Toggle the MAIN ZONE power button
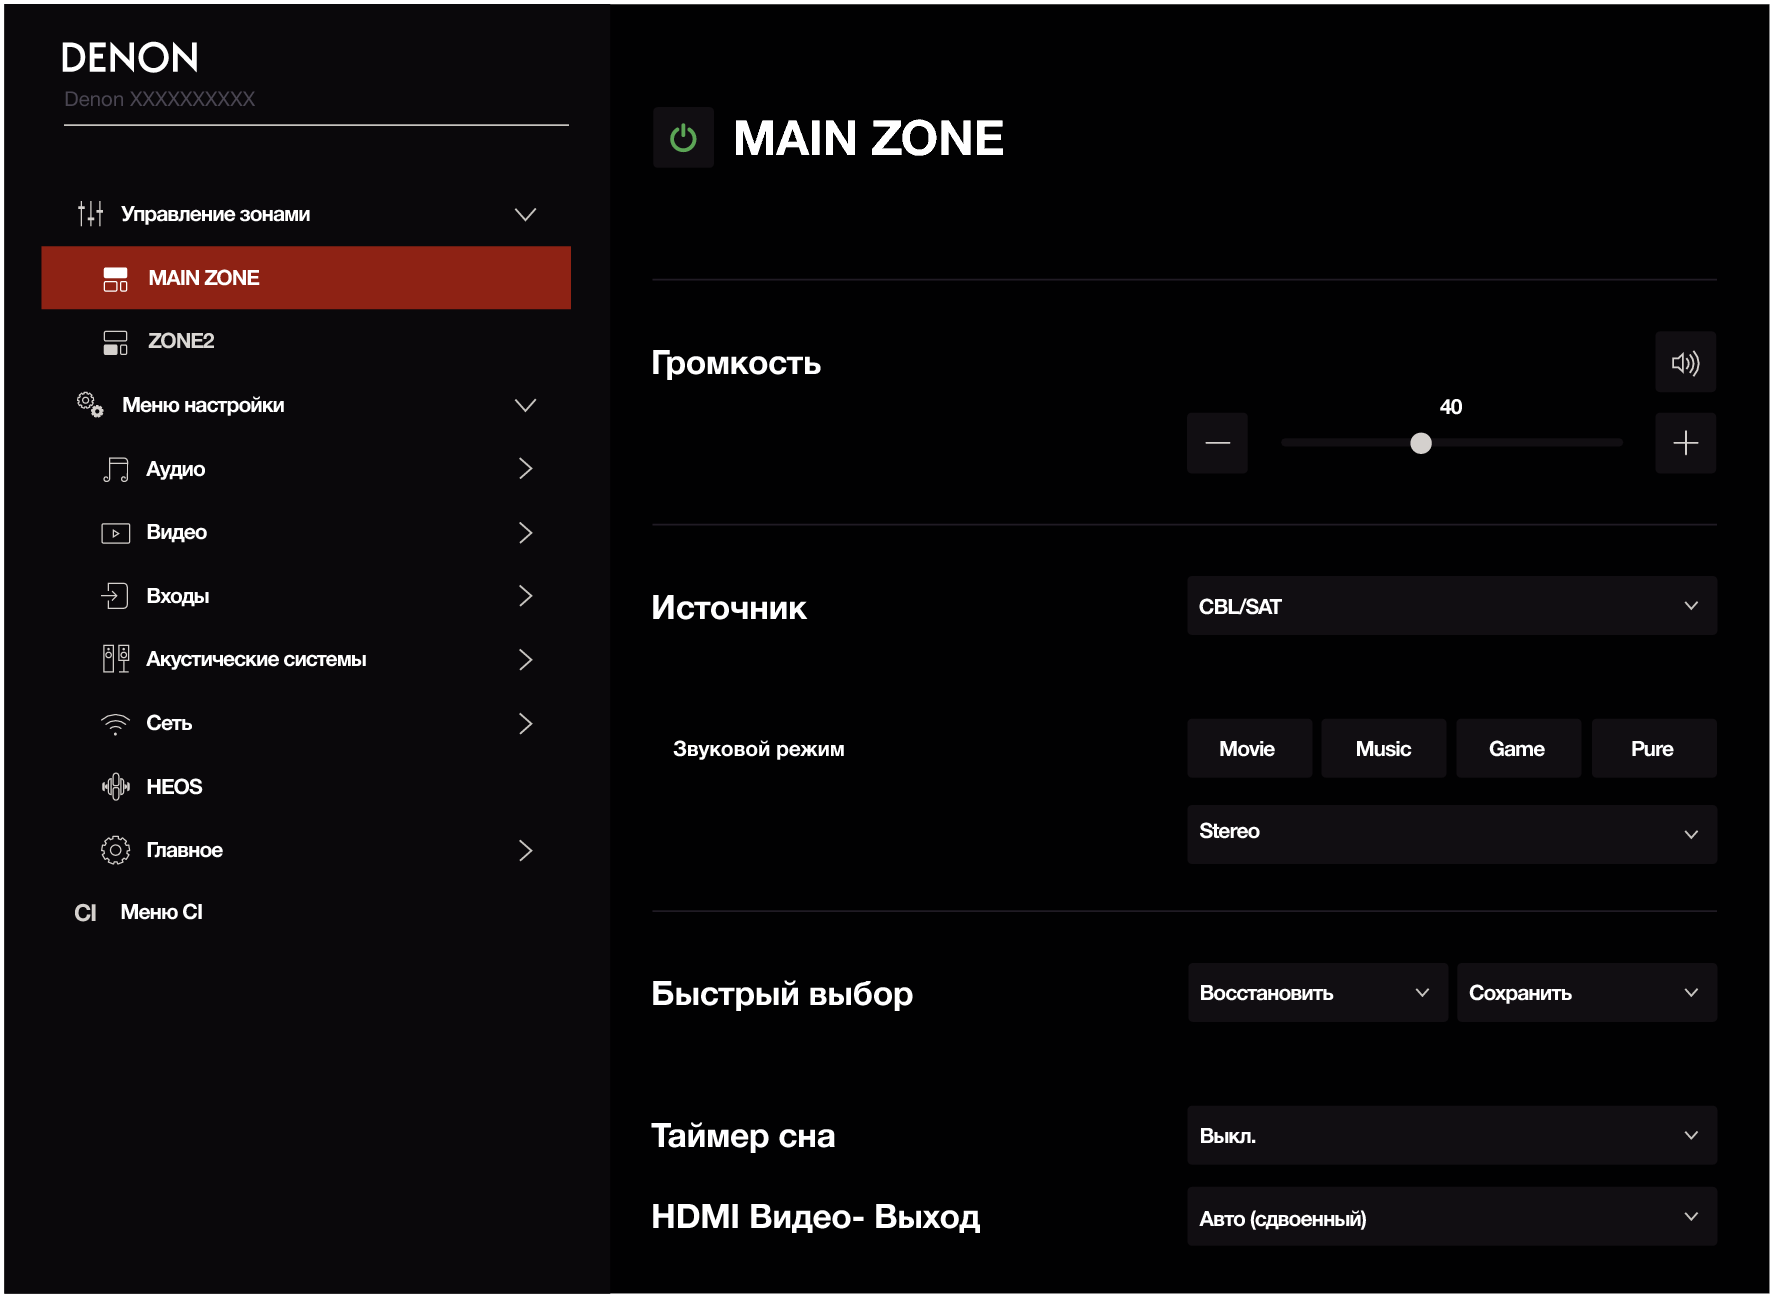The height and width of the screenshot is (1298, 1774). [683, 138]
